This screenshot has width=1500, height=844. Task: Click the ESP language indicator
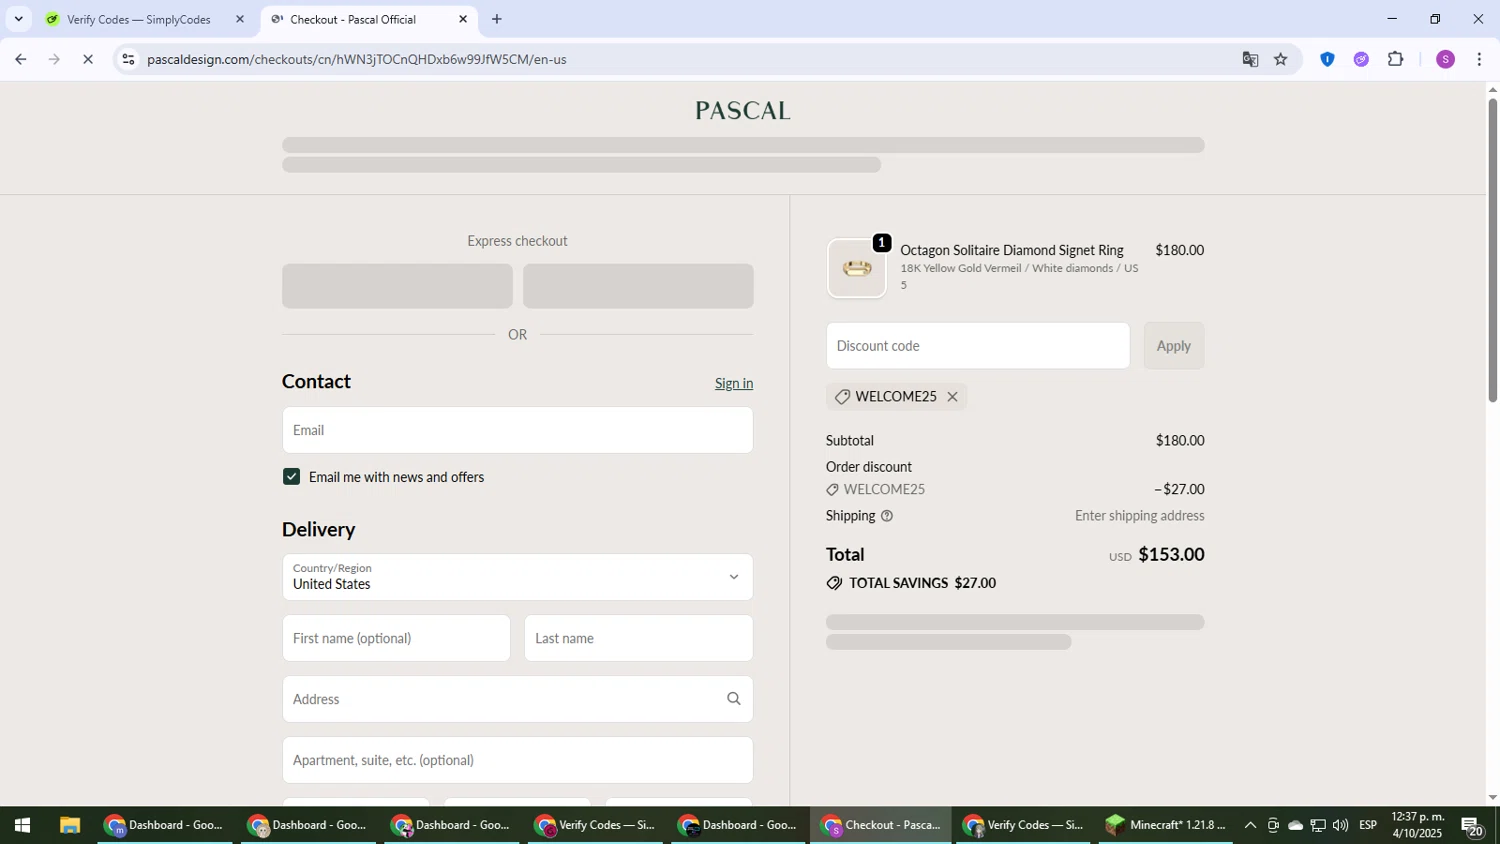click(1368, 825)
